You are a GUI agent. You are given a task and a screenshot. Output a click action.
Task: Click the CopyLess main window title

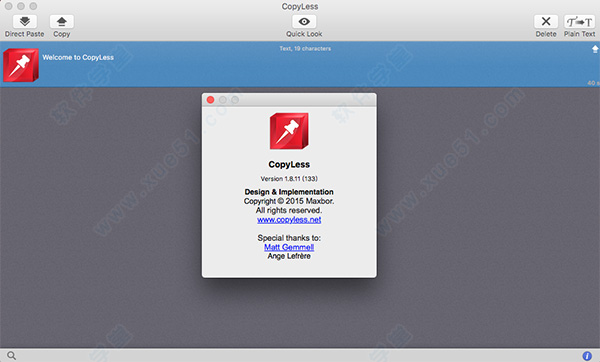tap(300, 7)
